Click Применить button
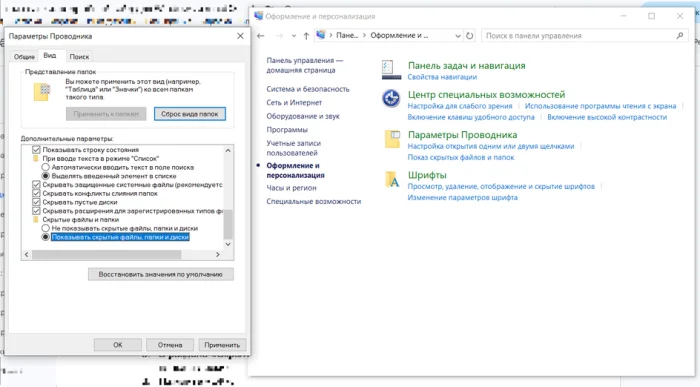 tap(222, 345)
